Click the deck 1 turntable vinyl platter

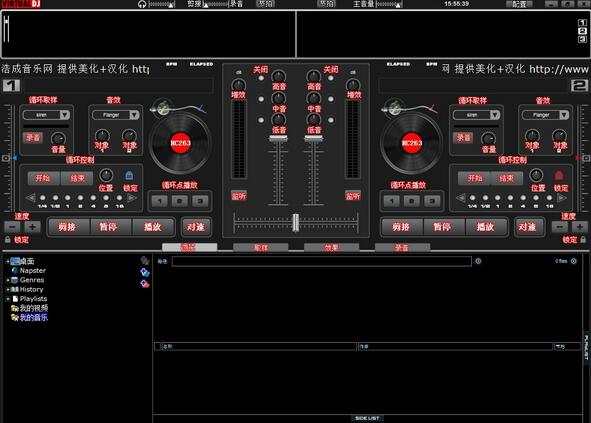click(181, 143)
